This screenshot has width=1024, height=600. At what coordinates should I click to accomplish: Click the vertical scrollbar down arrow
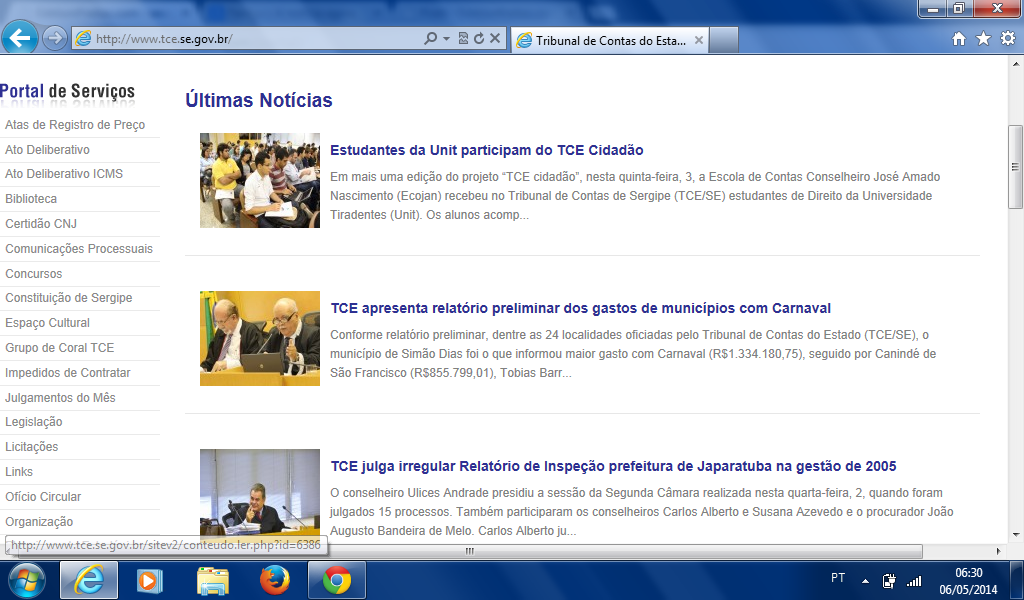(1016, 535)
